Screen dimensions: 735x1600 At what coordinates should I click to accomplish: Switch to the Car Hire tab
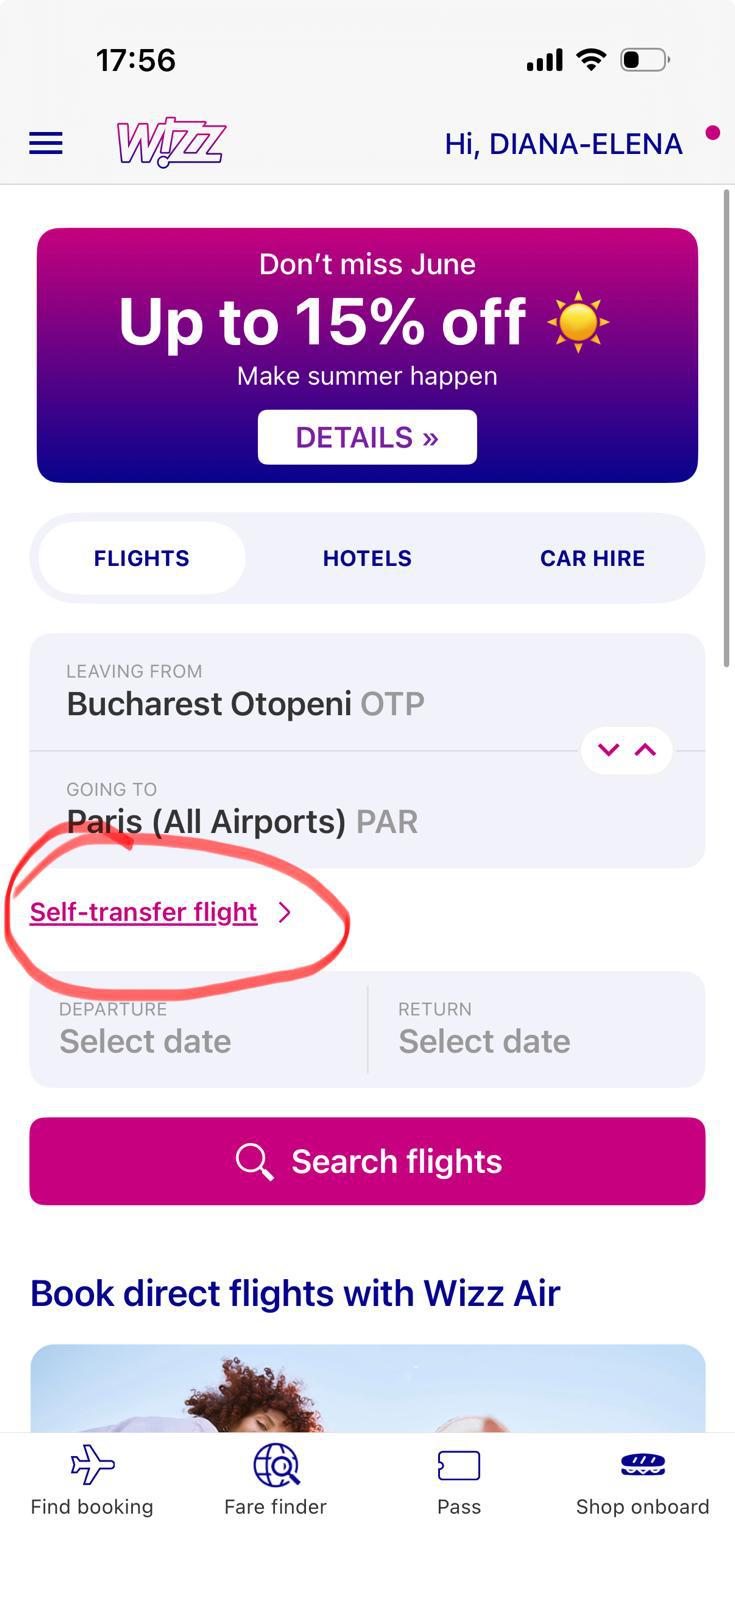pyautogui.click(x=592, y=558)
